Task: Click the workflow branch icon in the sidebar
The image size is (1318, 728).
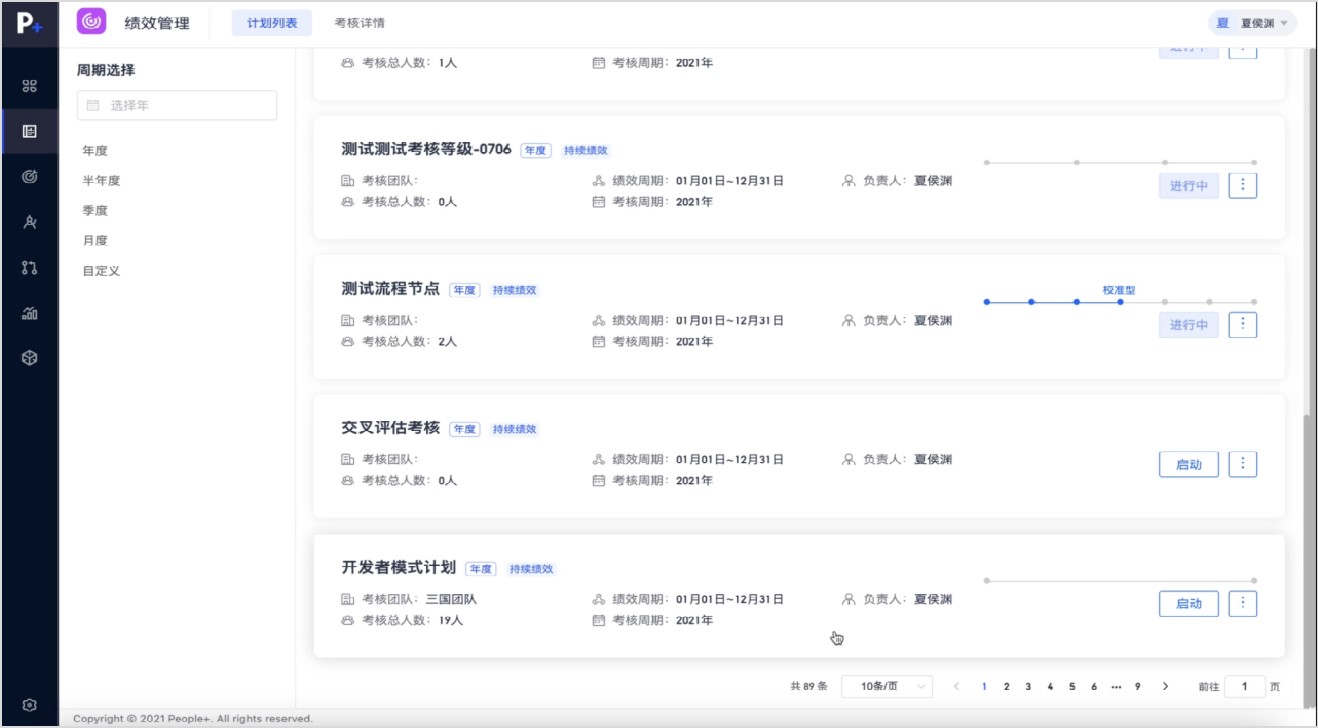Action: click(x=29, y=267)
